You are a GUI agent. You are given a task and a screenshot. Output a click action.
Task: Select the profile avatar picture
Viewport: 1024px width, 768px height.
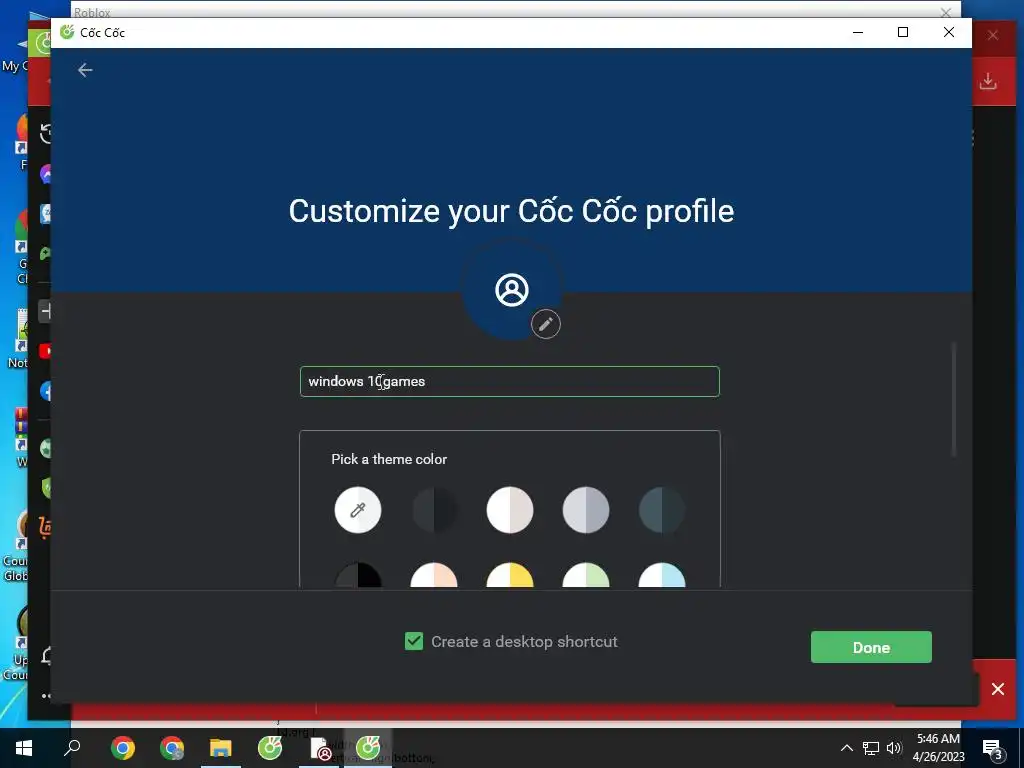click(x=512, y=290)
